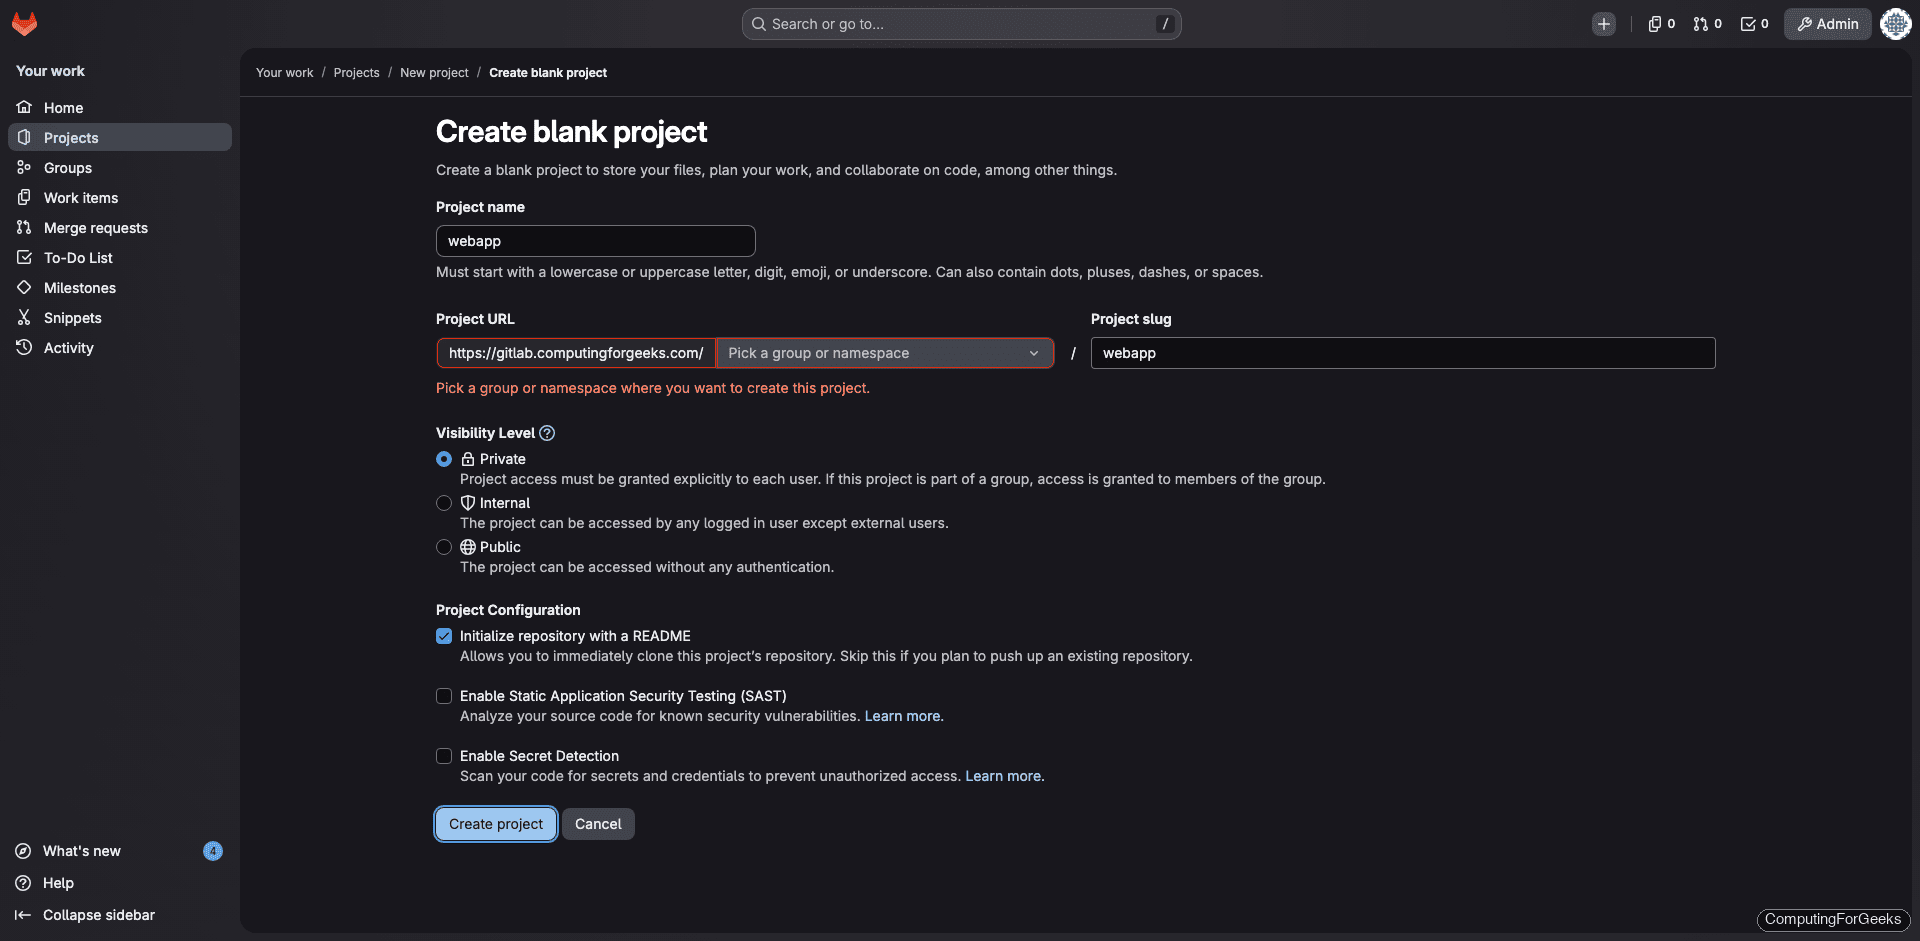1920x941 pixels.
Task: Open Milestones from the sidebar
Action: coord(81,287)
